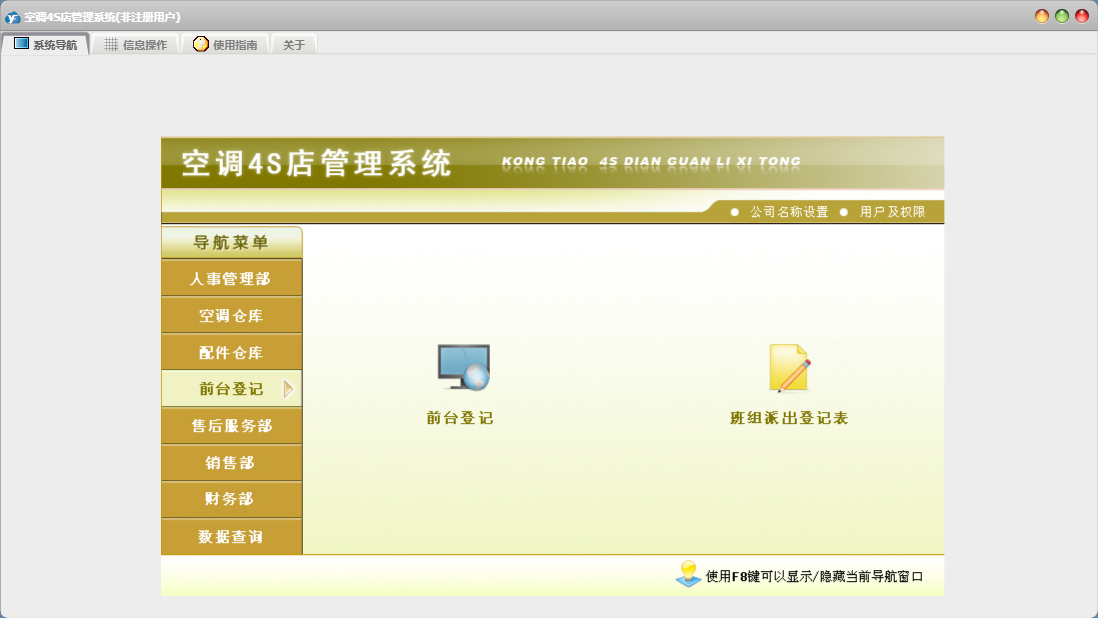The height and width of the screenshot is (618, 1098).
Task: Open the 班组派出登记表 notepad icon
Action: [x=789, y=367]
